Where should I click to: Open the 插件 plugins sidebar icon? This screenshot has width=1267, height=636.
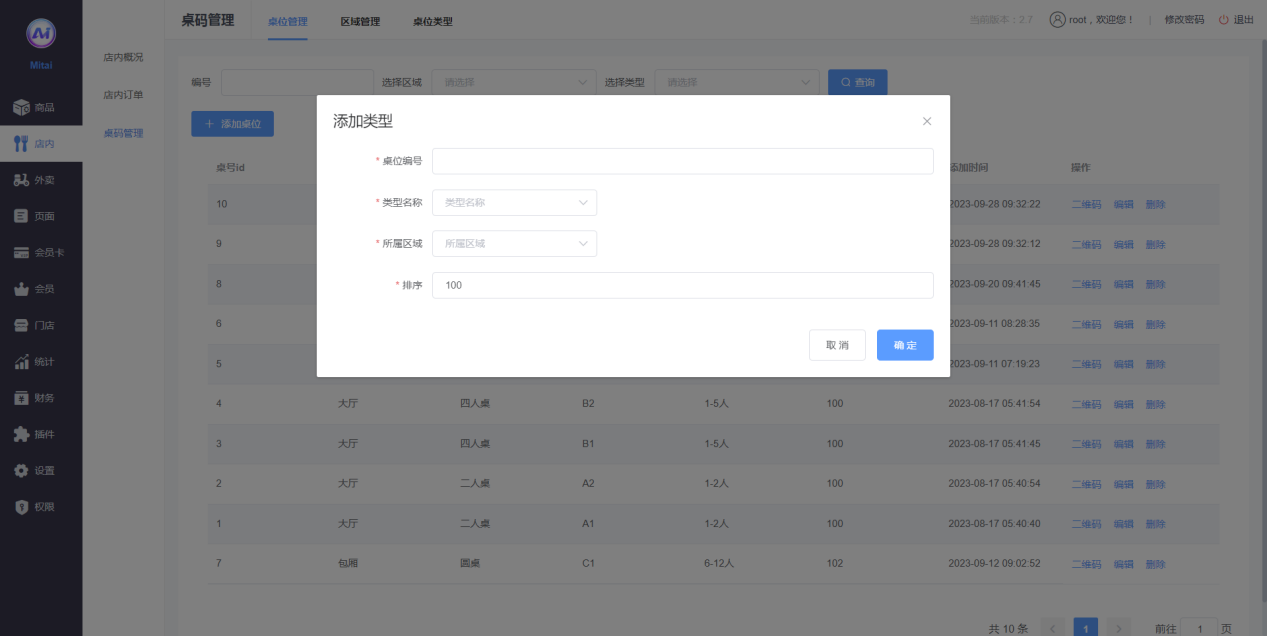tap(21, 434)
